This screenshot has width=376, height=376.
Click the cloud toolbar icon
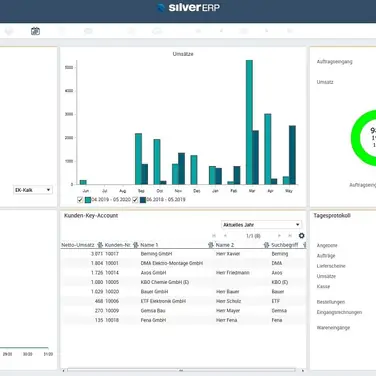[x=157, y=31]
